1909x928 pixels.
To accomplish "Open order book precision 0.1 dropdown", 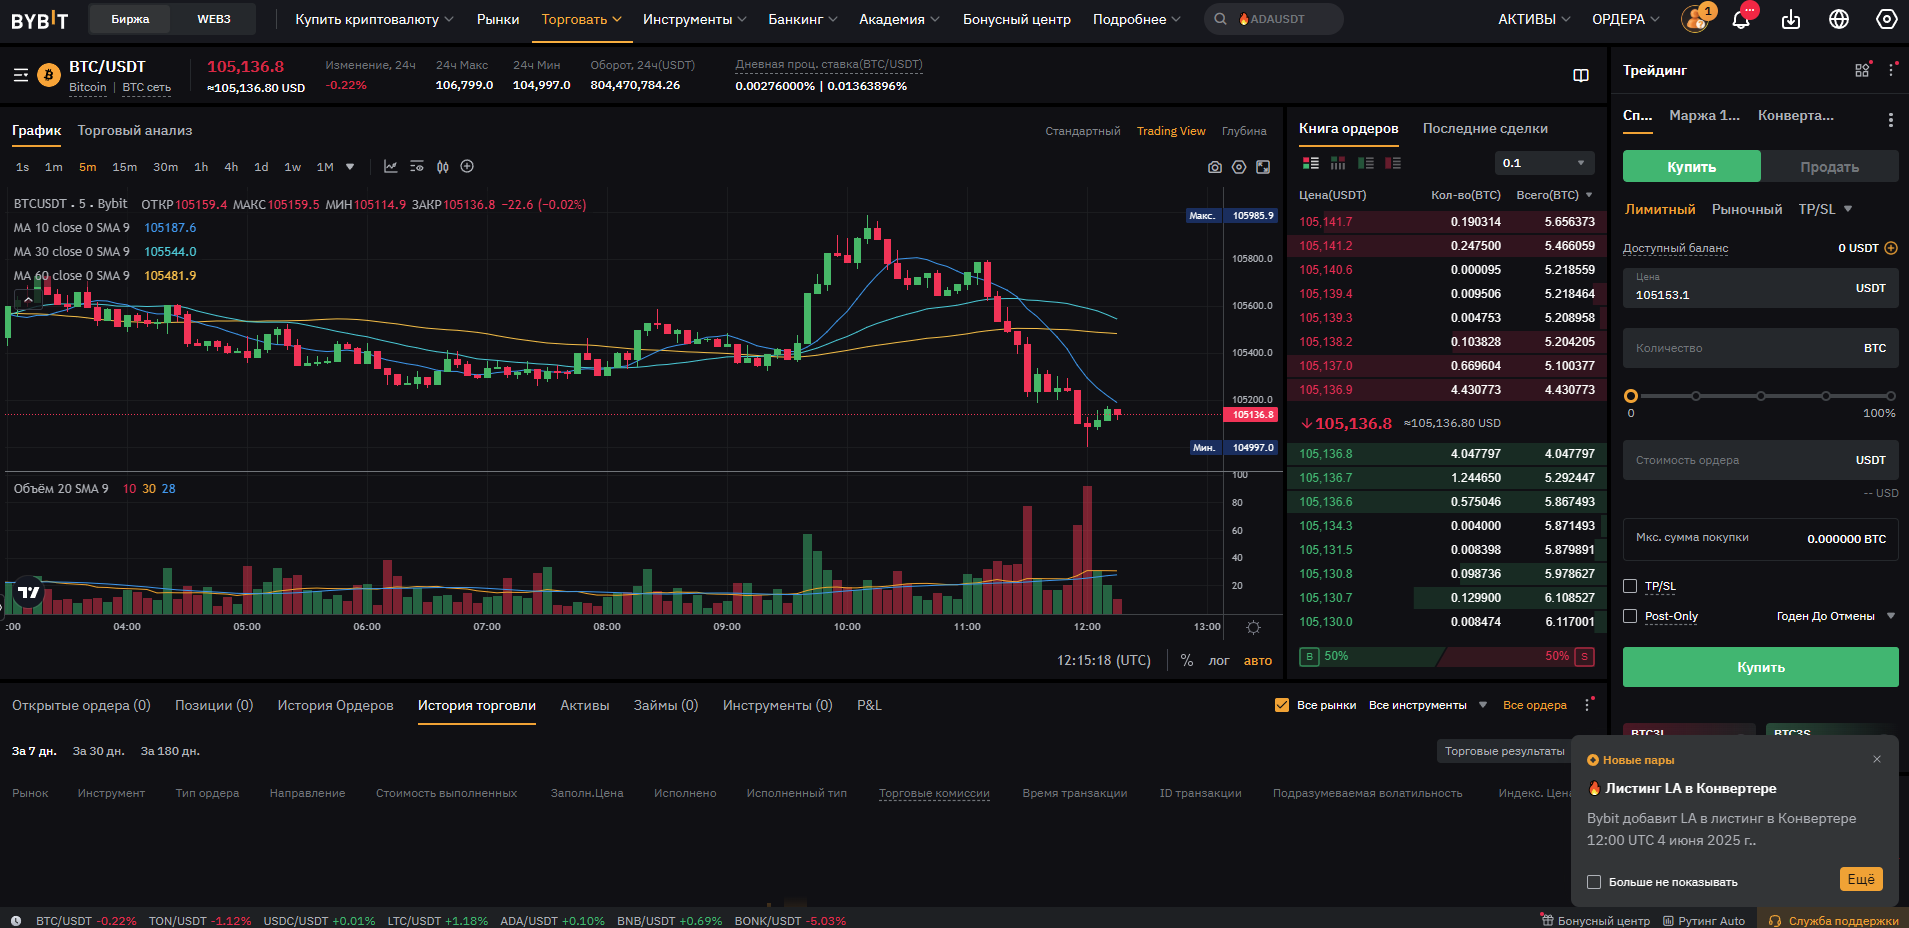I will pos(1544,163).
